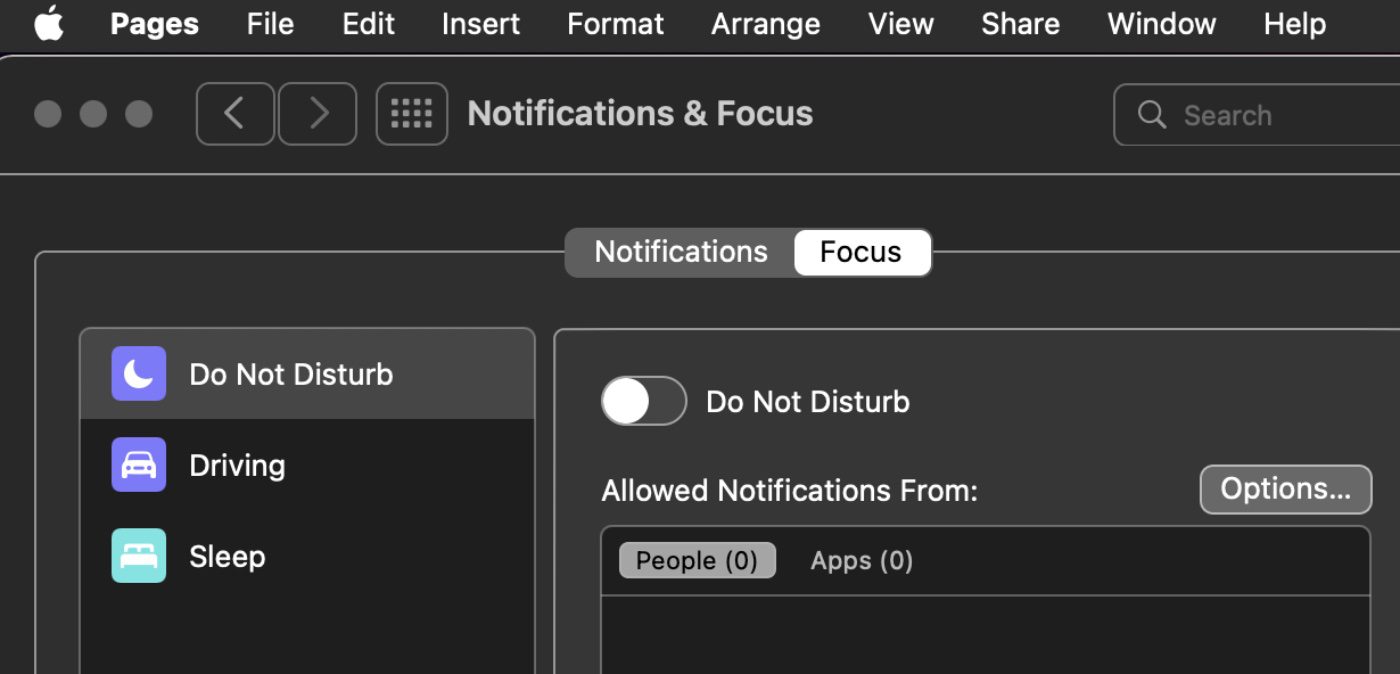Image resolution: width=1400 pixels, height=674 pixels.
Task: Go back with the left chevron
Action: [235, 114]
